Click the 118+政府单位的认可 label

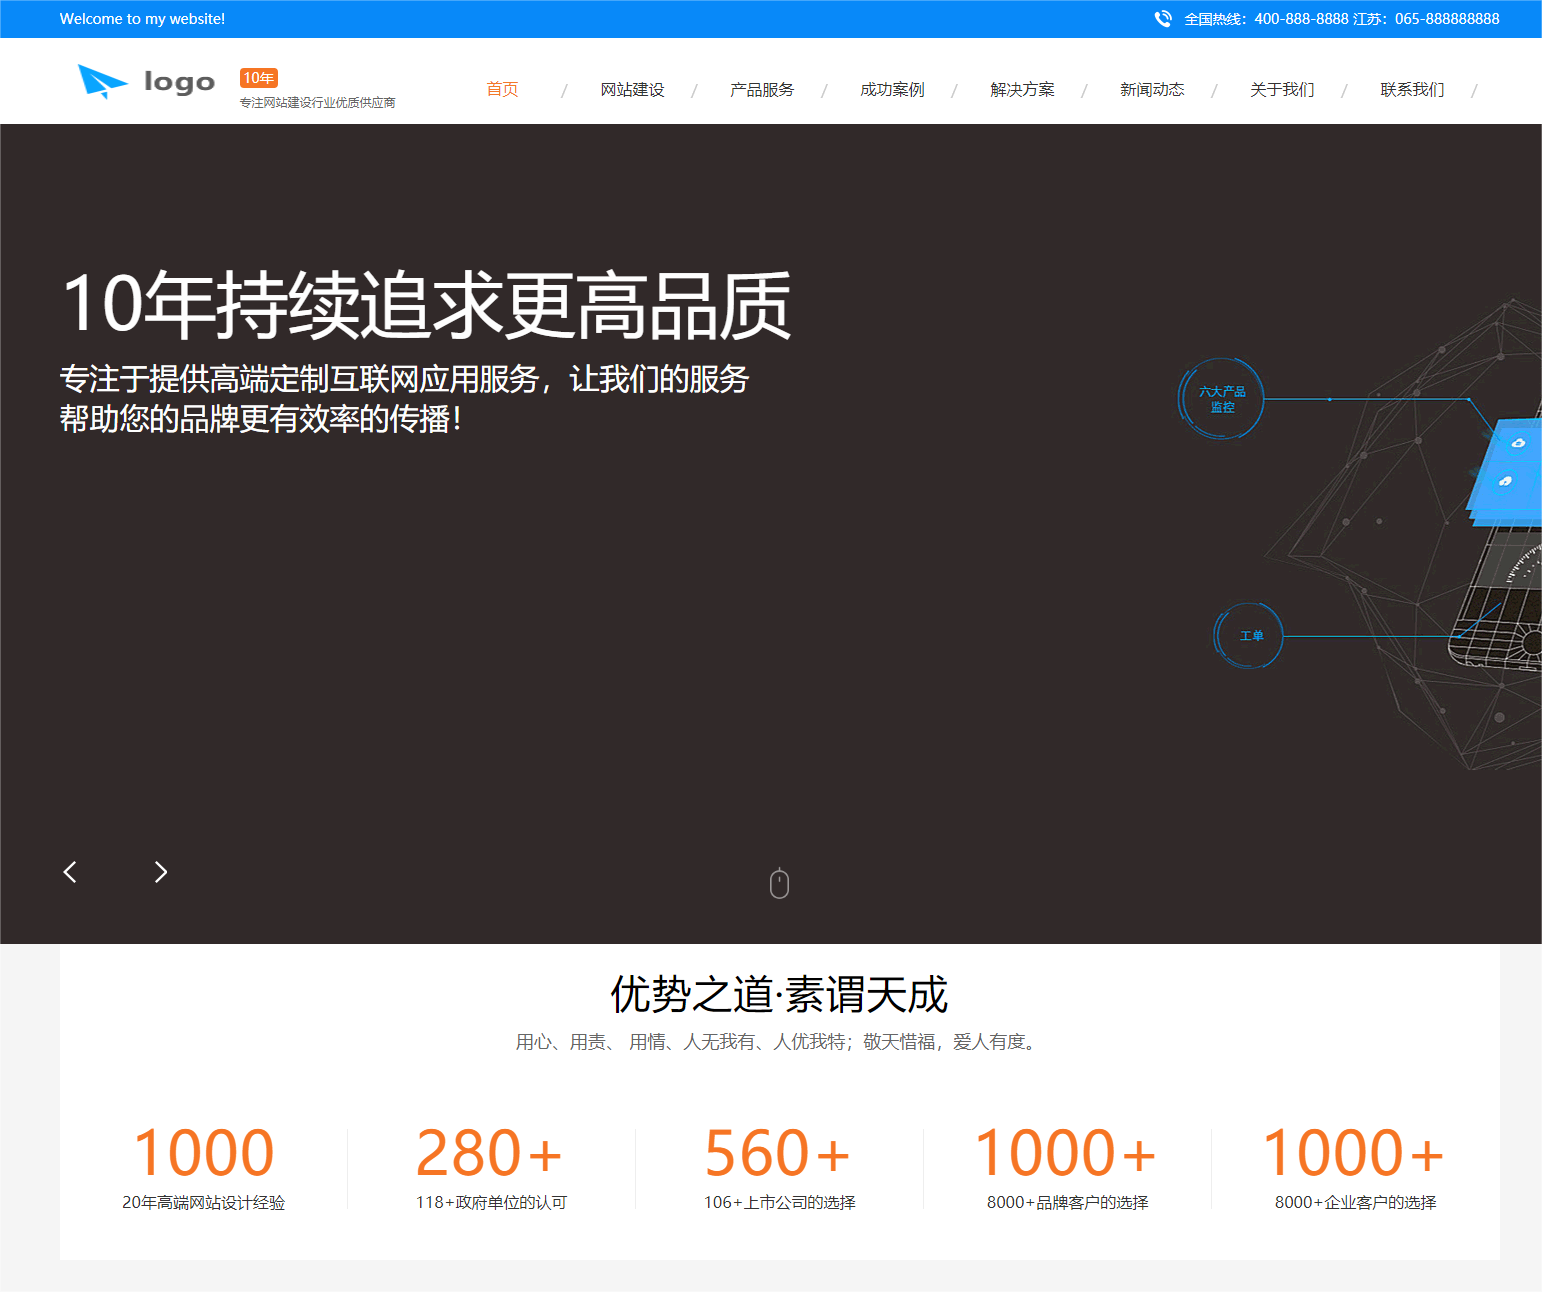[x=491, y=1202]
